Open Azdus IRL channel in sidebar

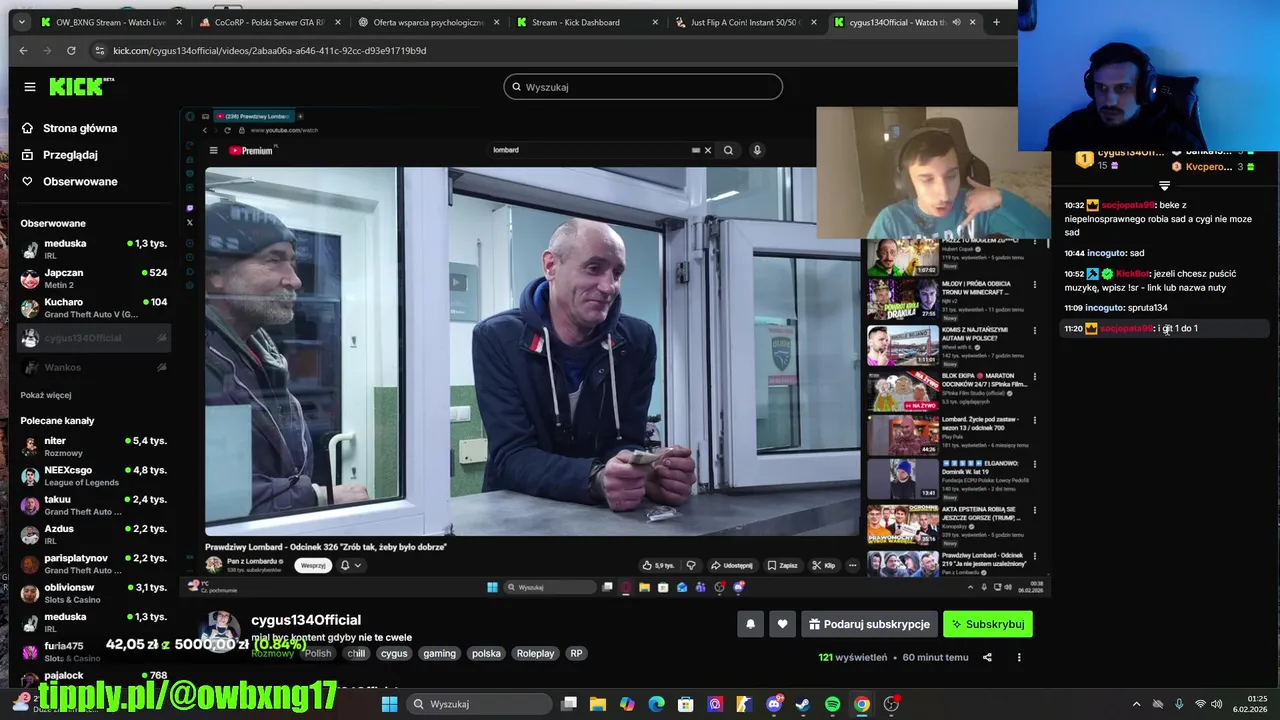(95, 534)
